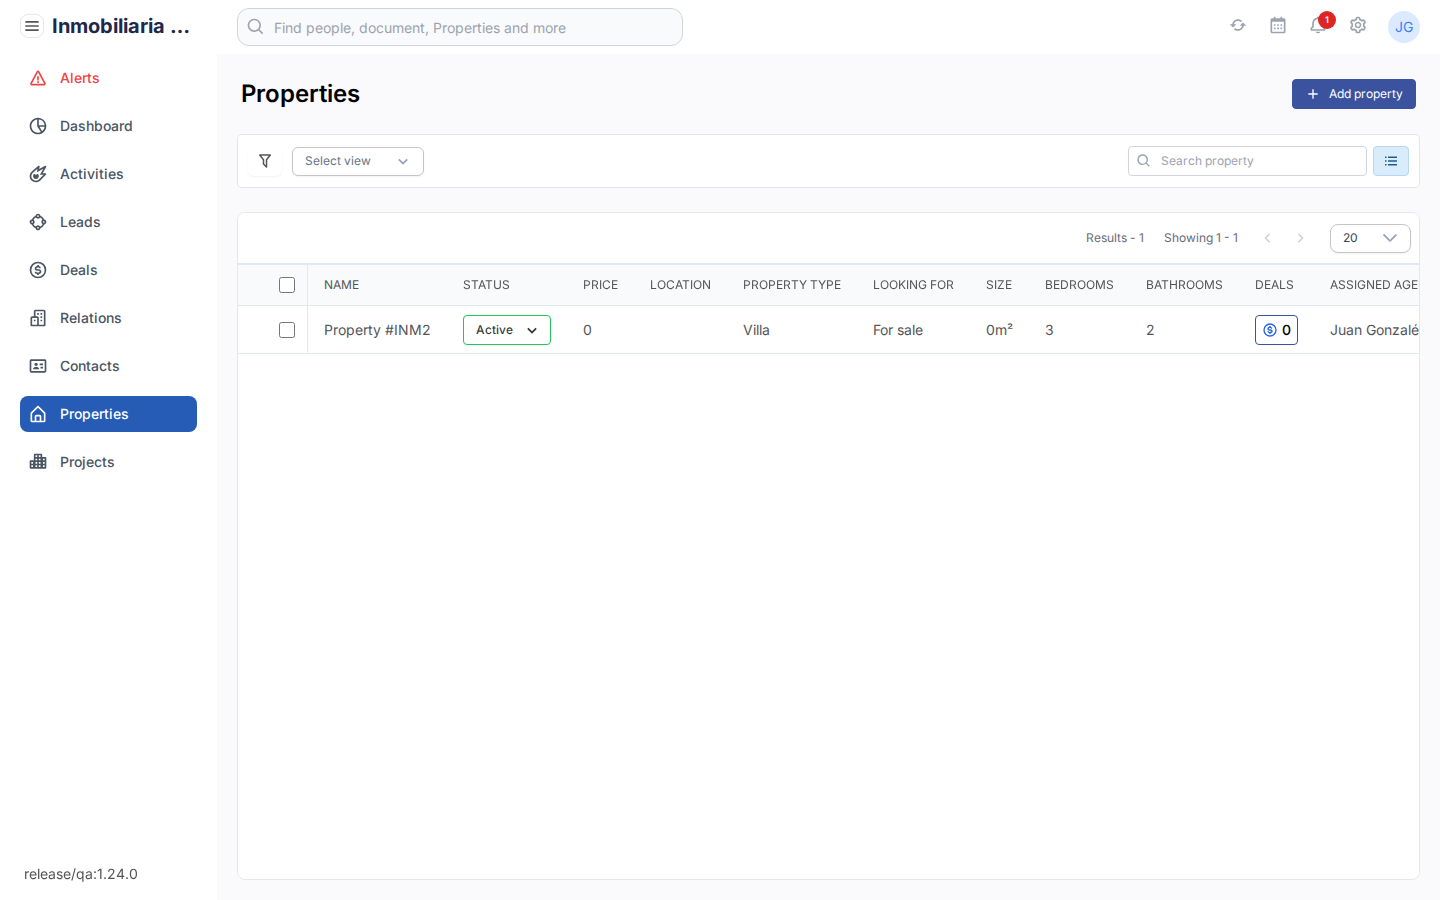Screen dimensions: 1440x900
Task: Open the Active status dropdown
Action: pos(506,329)
